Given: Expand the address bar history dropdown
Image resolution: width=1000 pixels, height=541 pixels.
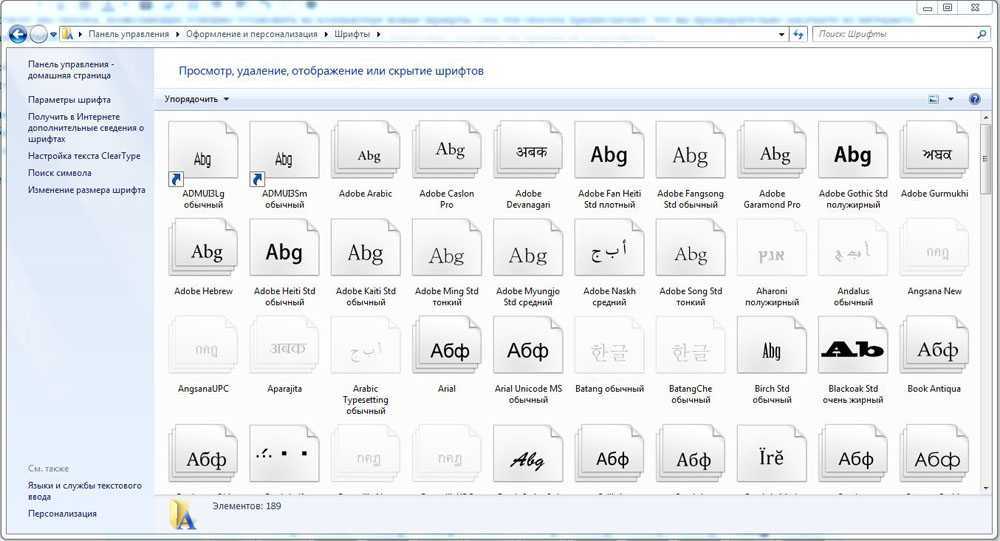Looking at the screenshot, I should (x=781, y=34).
